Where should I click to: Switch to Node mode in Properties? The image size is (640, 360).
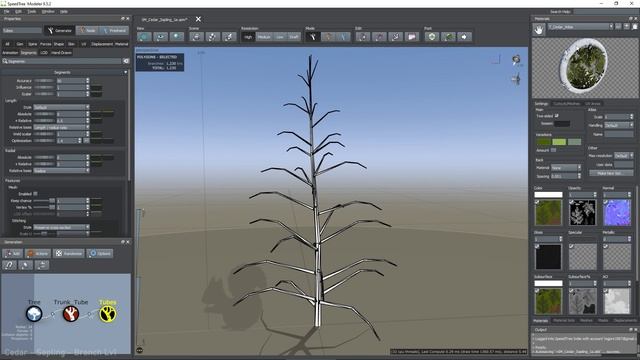pos(87,30)
